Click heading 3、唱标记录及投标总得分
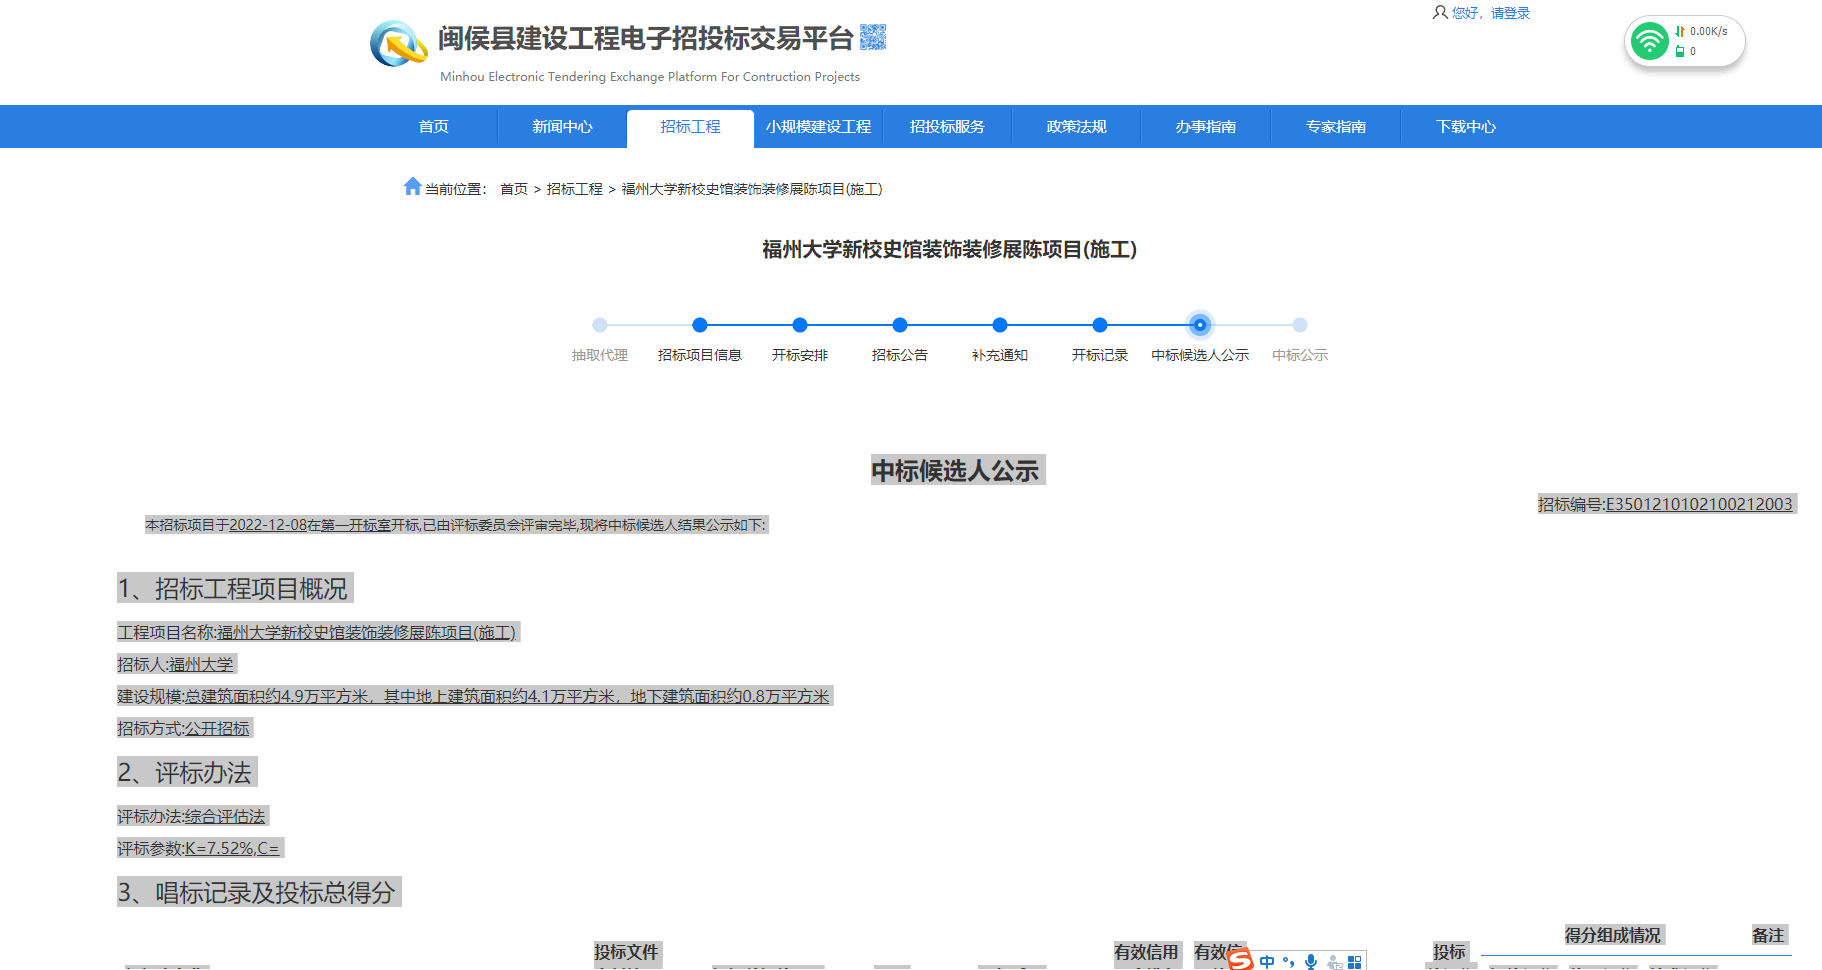The width and height of the screenshot is (1822, 970). point(258,892)
